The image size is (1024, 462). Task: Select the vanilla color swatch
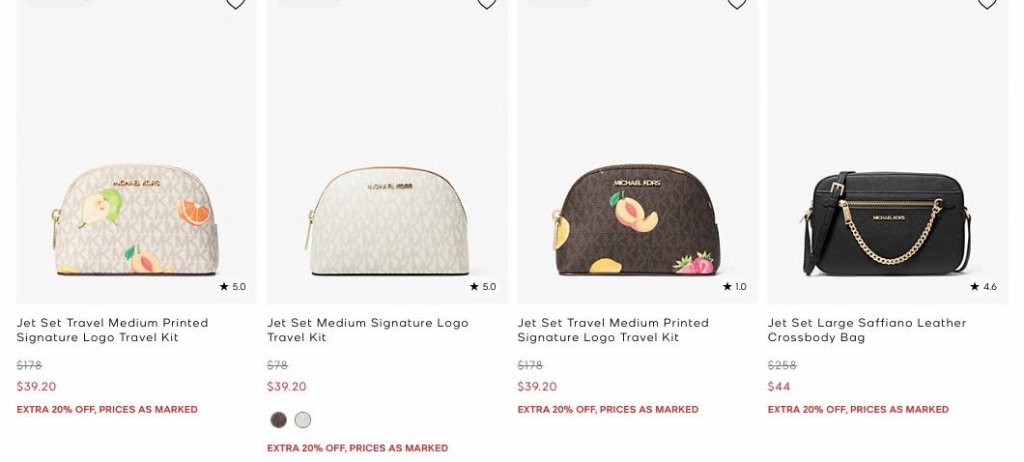302,420
